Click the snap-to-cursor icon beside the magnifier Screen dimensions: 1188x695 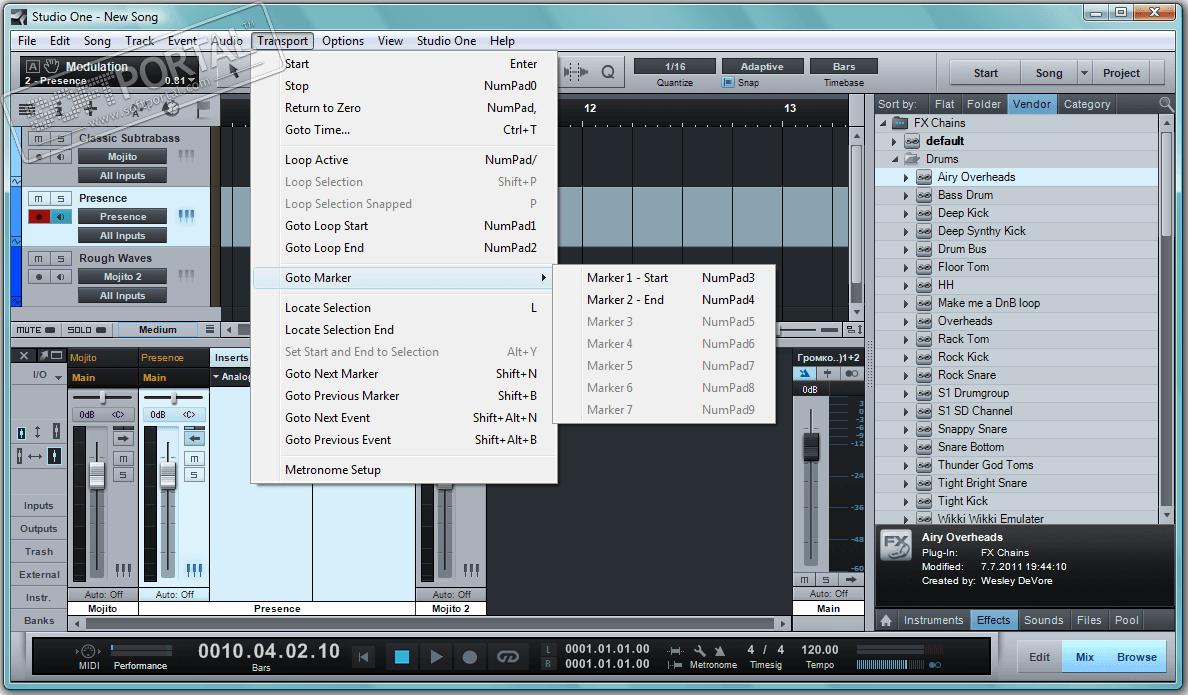[576, 72]
